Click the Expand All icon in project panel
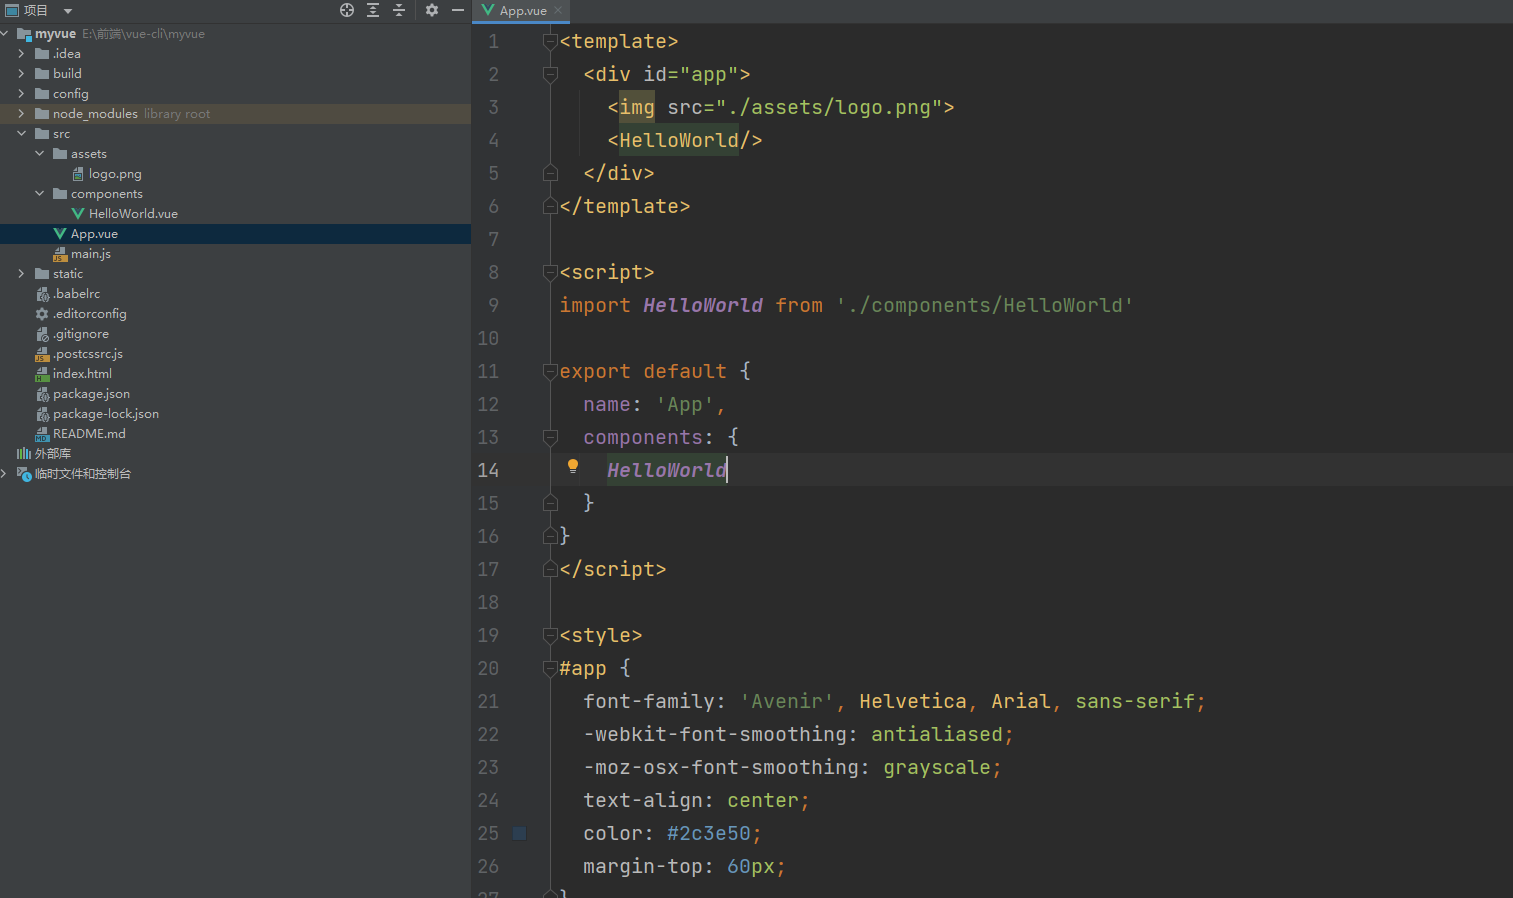The height and width of the screenshot is (898, 1513). pos(373,10)
